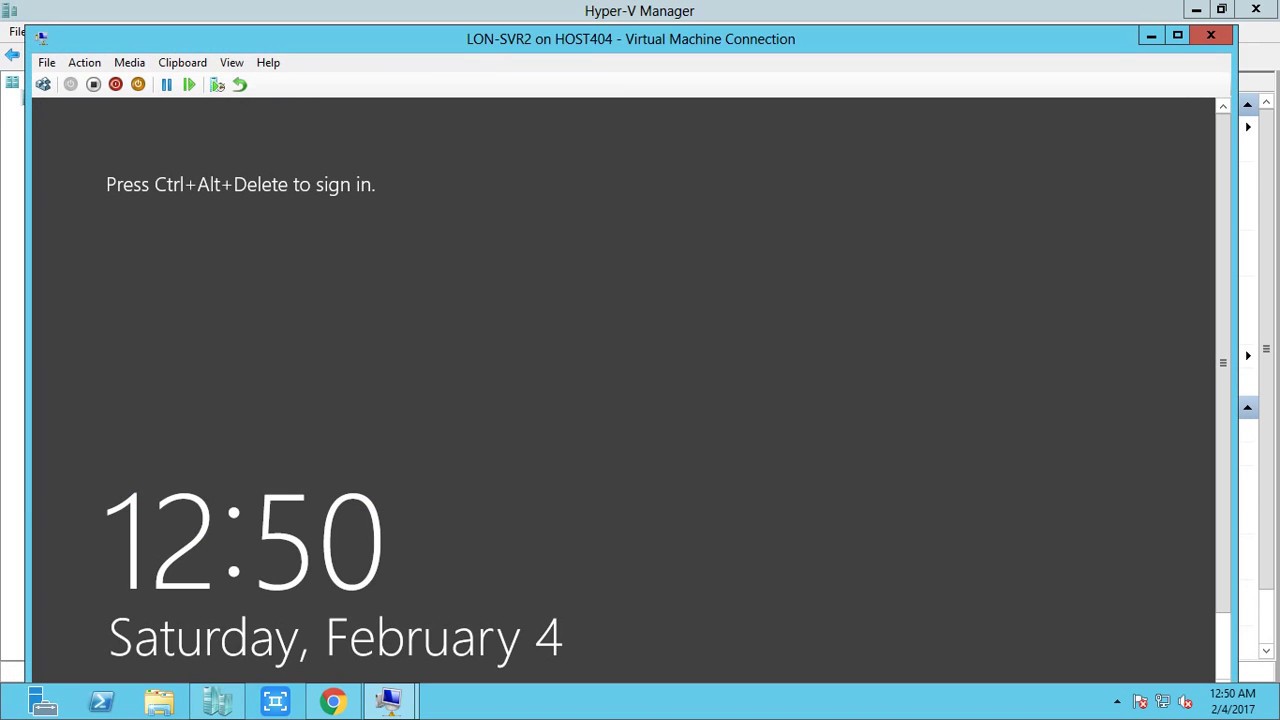Click the Press Ctrl+Alt+Delete sign-in text

(x=240, y=185)
